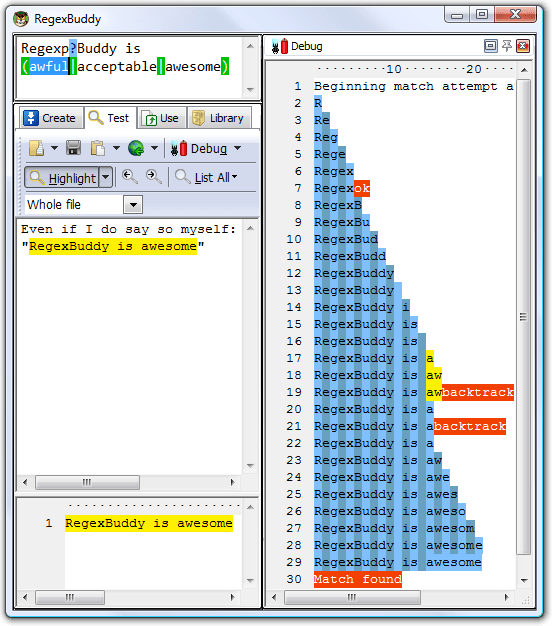The width and height of the screenshot is (552, 626).
Task: Click the New test file icon
Action: 36,148
